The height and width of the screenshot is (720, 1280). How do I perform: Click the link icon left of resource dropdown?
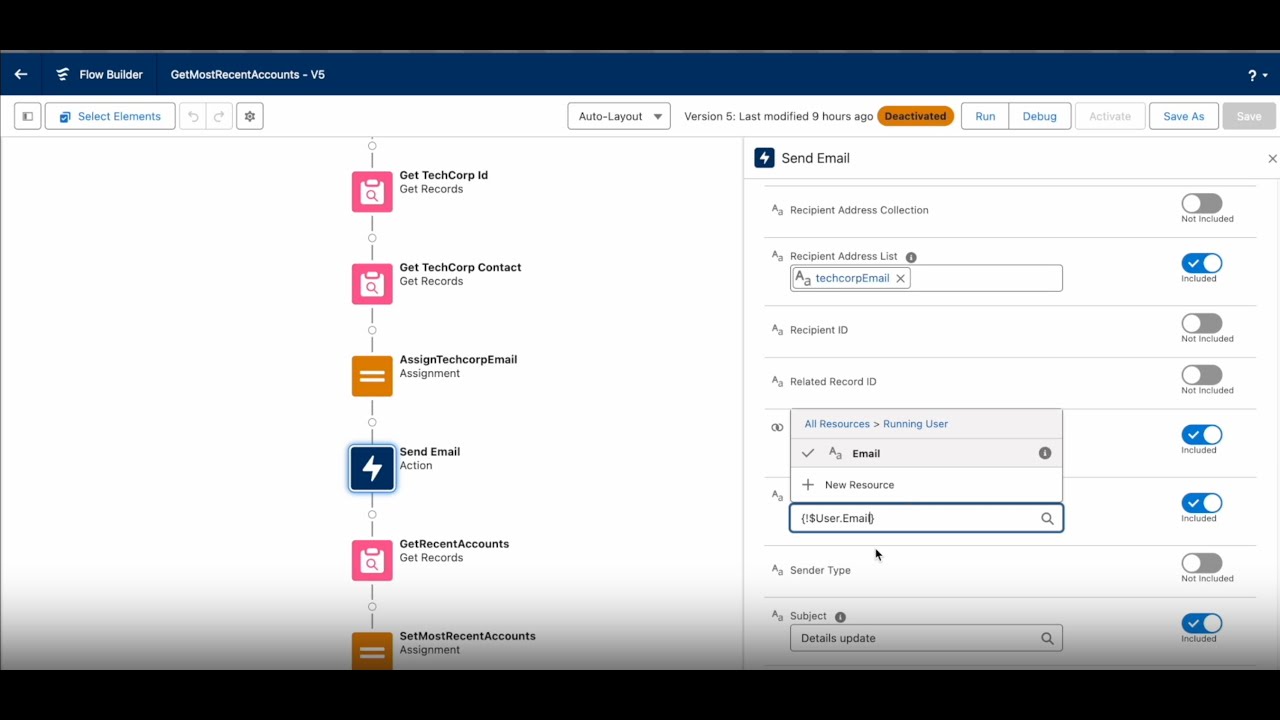pyautogui.click(x=777, y=427)
